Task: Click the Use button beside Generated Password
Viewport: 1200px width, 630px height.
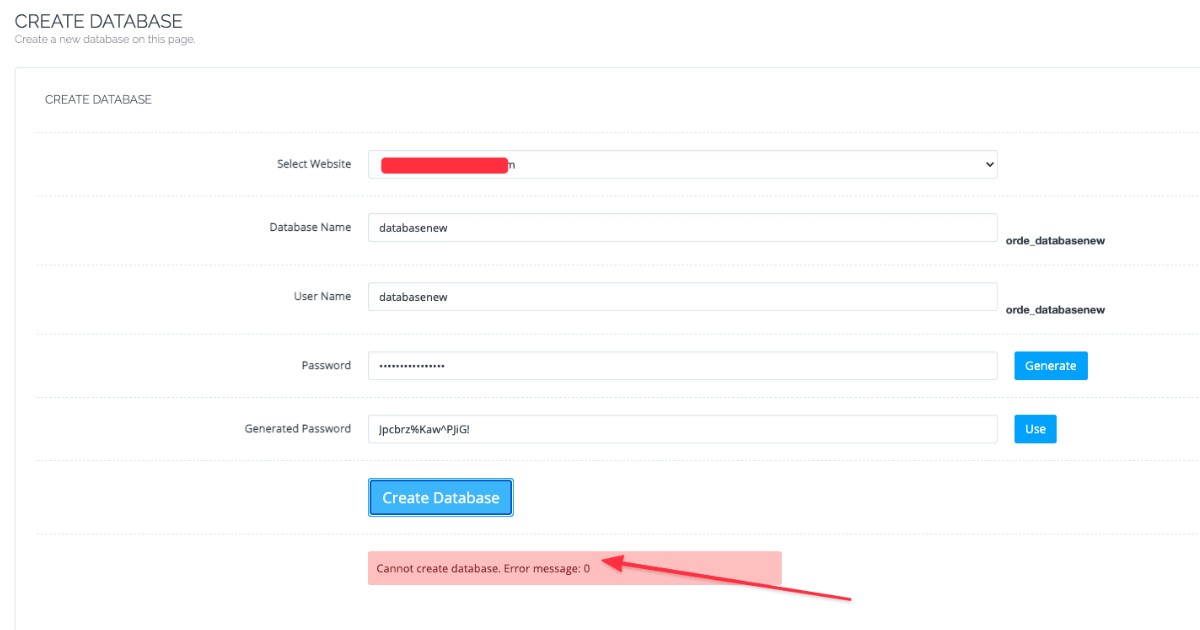Action: pyautogui.click(x=1035, y=428)
